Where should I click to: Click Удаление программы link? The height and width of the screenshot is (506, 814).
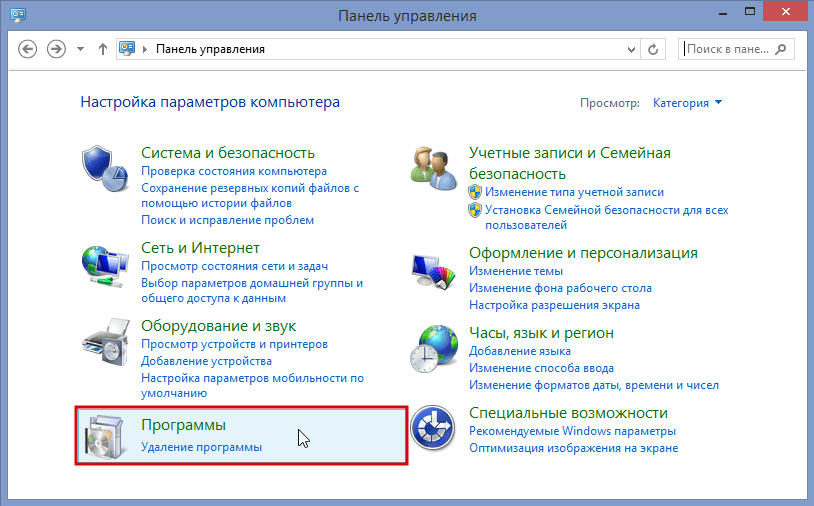pos(201,447)
